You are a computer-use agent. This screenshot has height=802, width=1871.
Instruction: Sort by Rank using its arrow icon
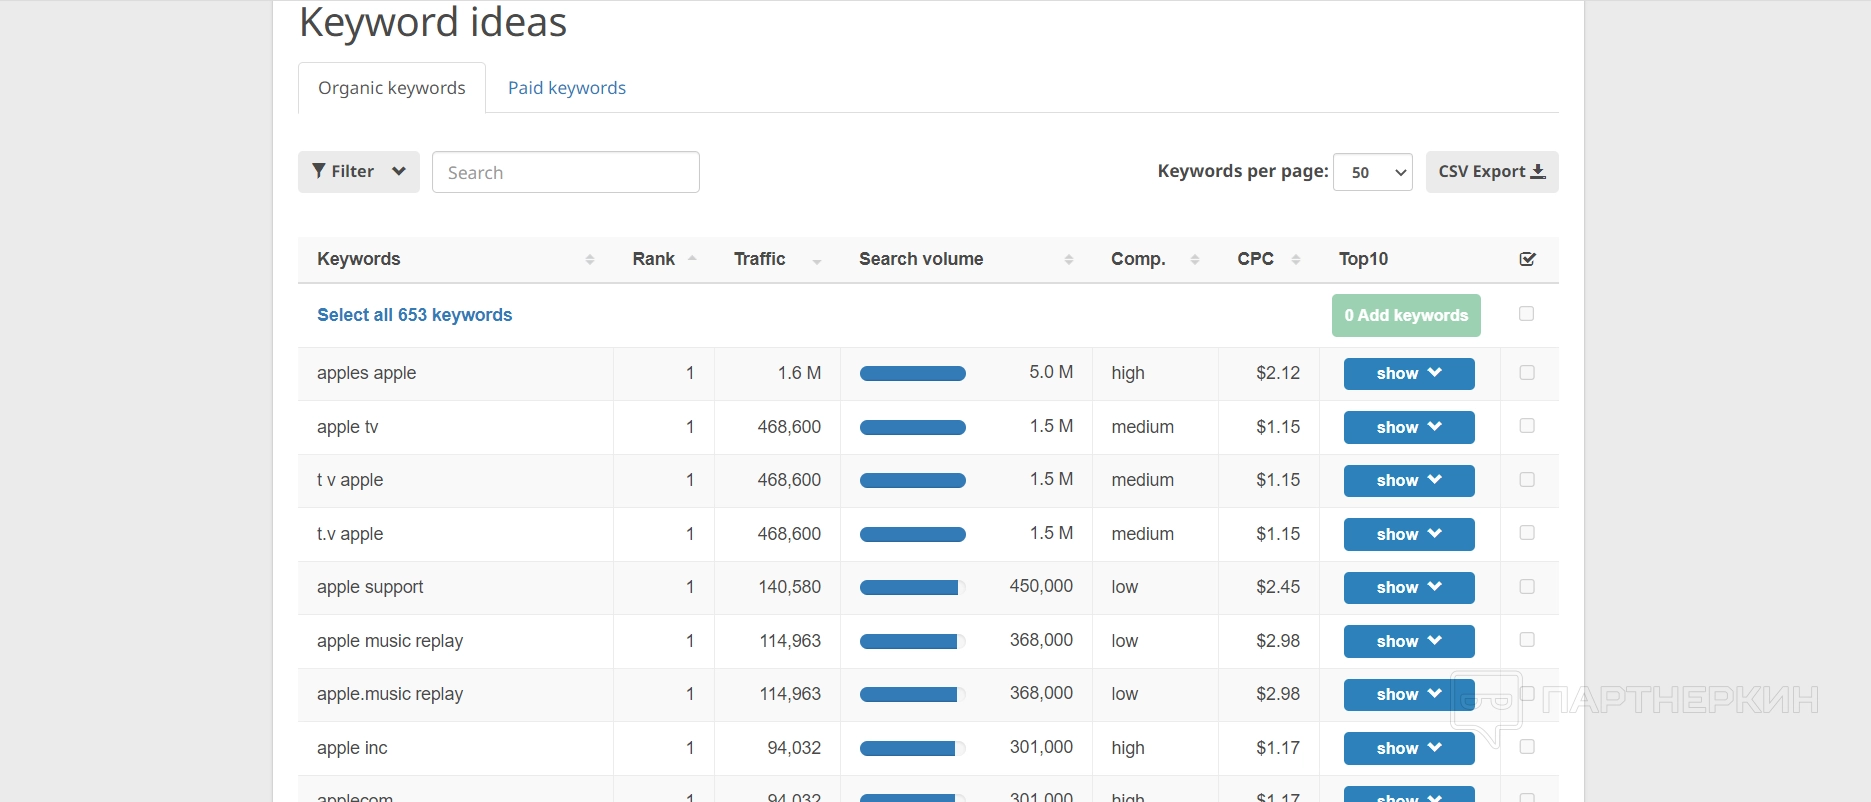coord(692,259)
